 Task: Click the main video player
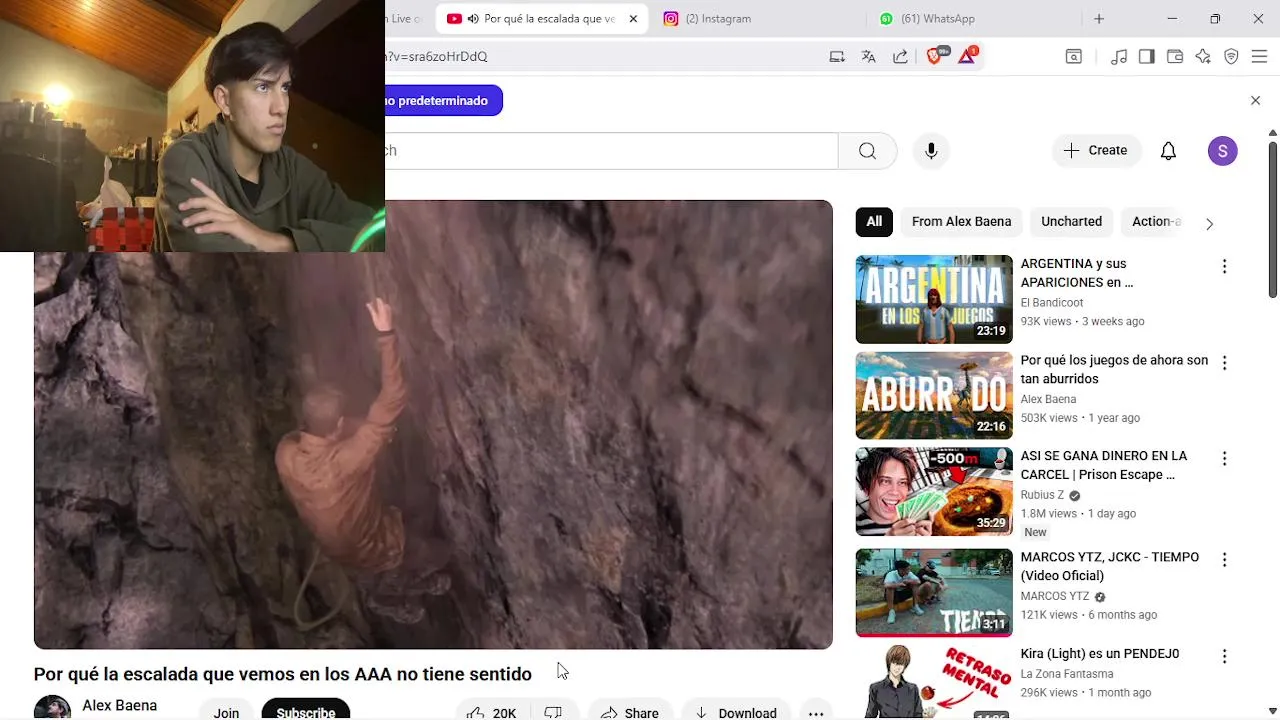433,425
